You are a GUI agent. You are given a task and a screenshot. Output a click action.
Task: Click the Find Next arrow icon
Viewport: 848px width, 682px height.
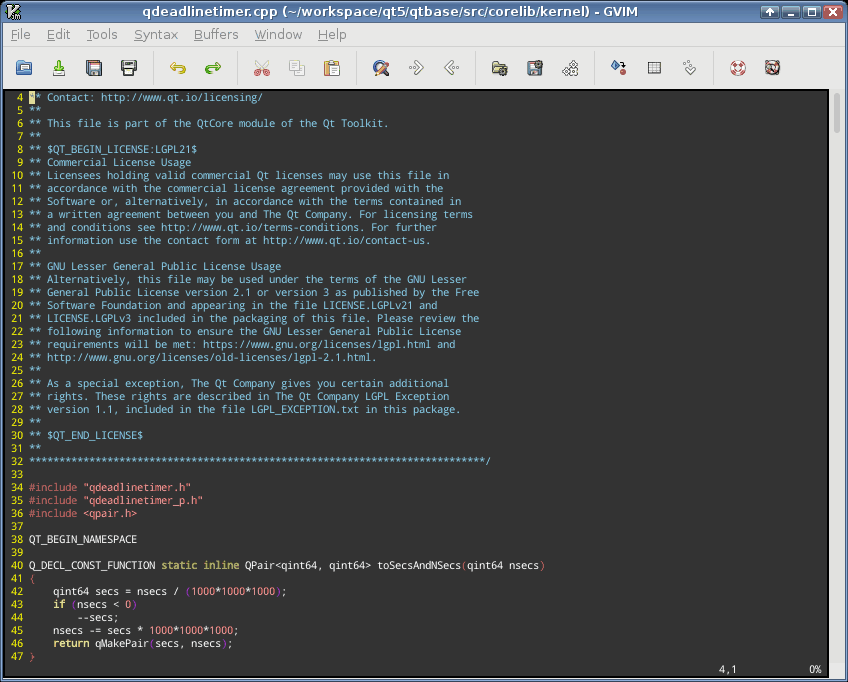pyautogui.click(x=416, y=68)
